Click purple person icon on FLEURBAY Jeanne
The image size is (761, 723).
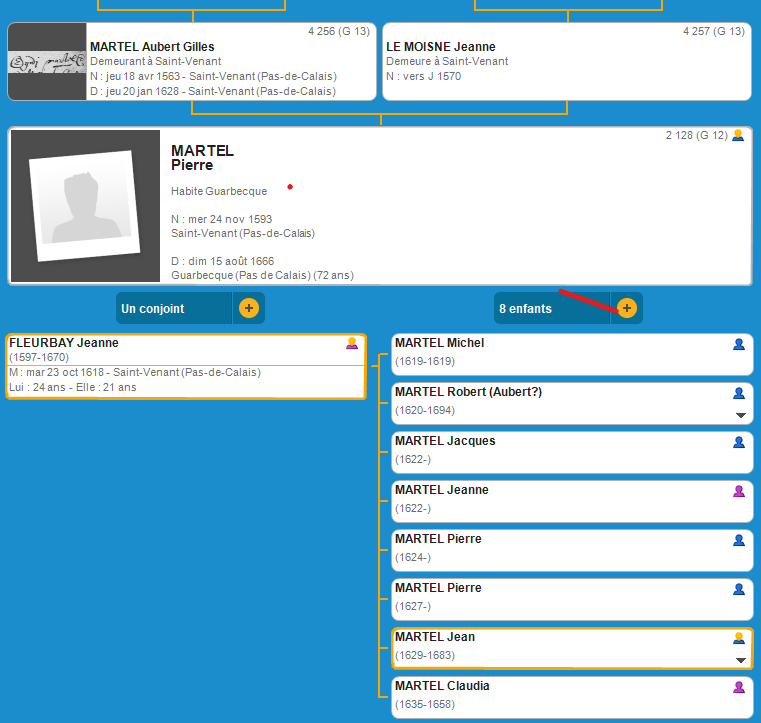(352, 343)
